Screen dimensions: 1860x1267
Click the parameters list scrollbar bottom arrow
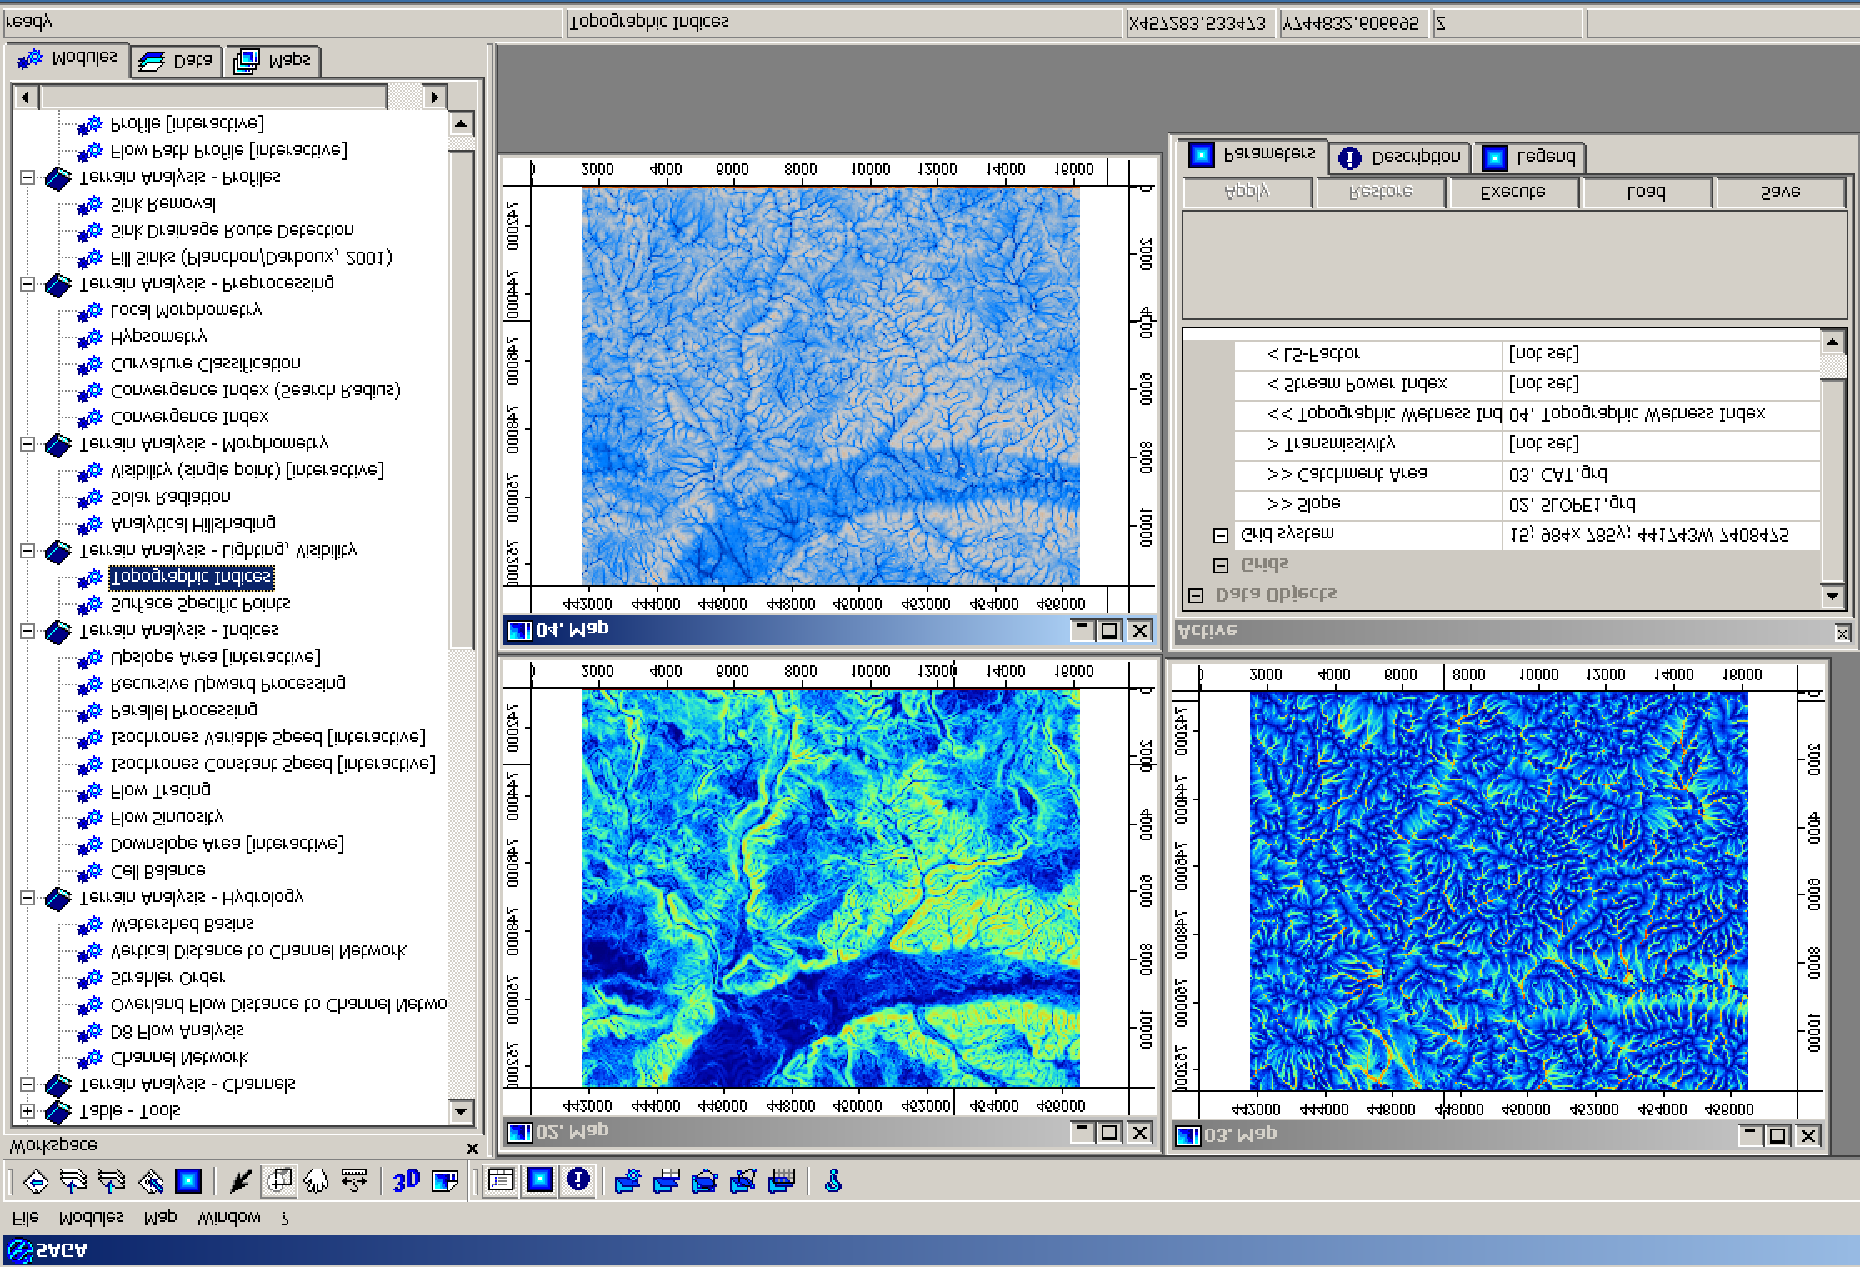[1832, 595]
